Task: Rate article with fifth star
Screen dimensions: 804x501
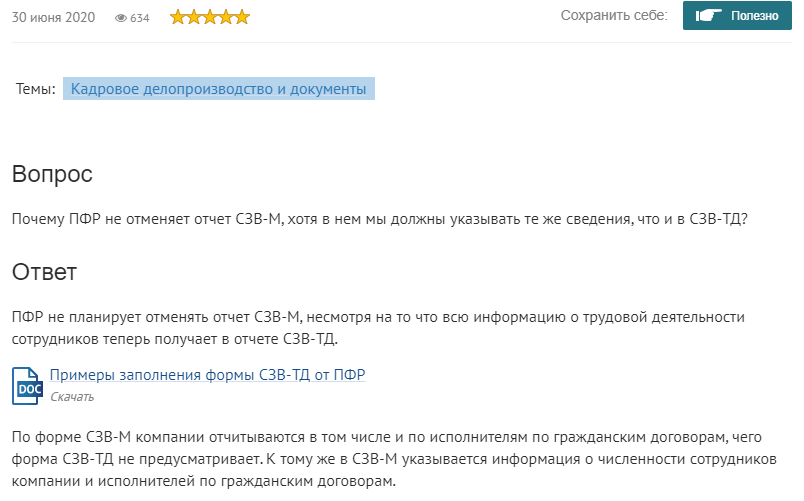Action: (242, 17)
